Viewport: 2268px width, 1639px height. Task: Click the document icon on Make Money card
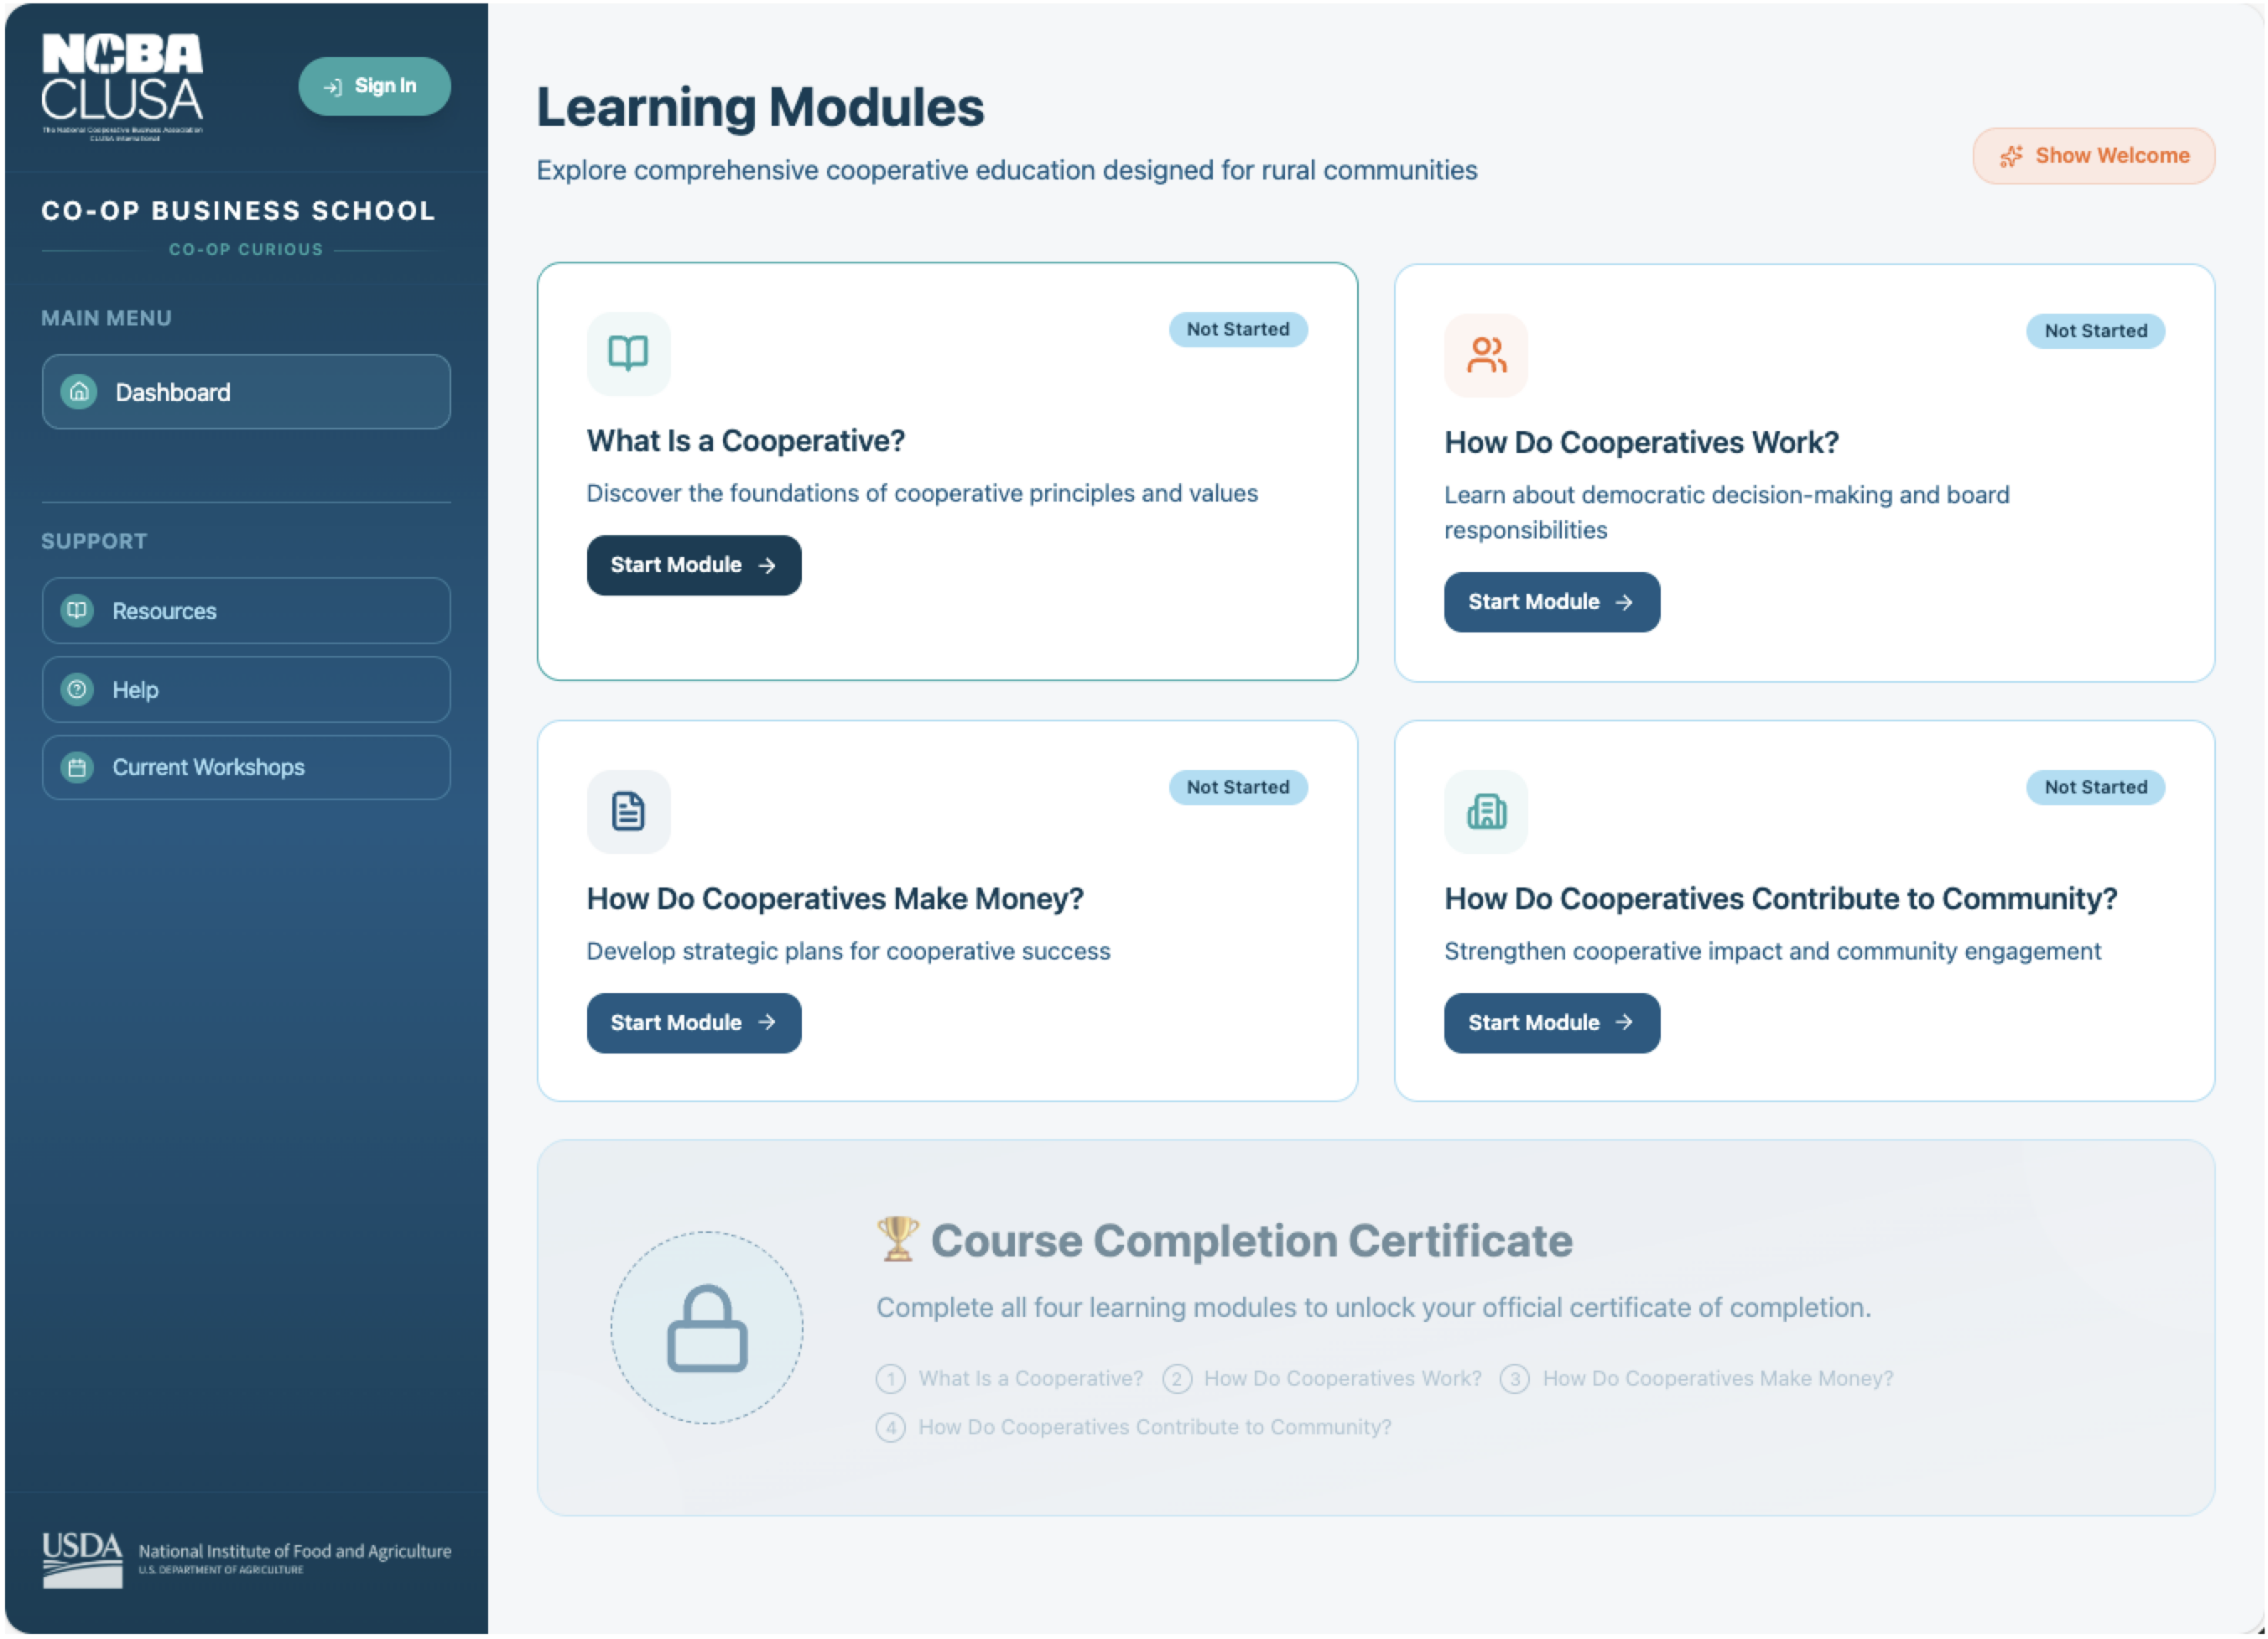[x=628, y=811]
